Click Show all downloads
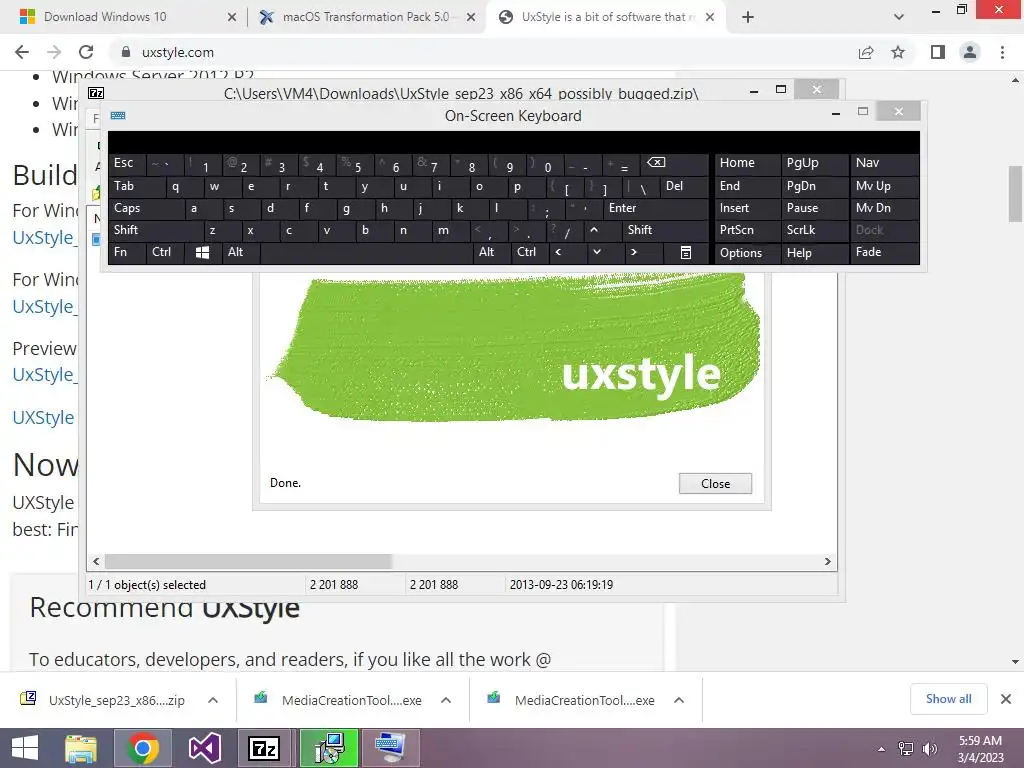 pos(948,699)
